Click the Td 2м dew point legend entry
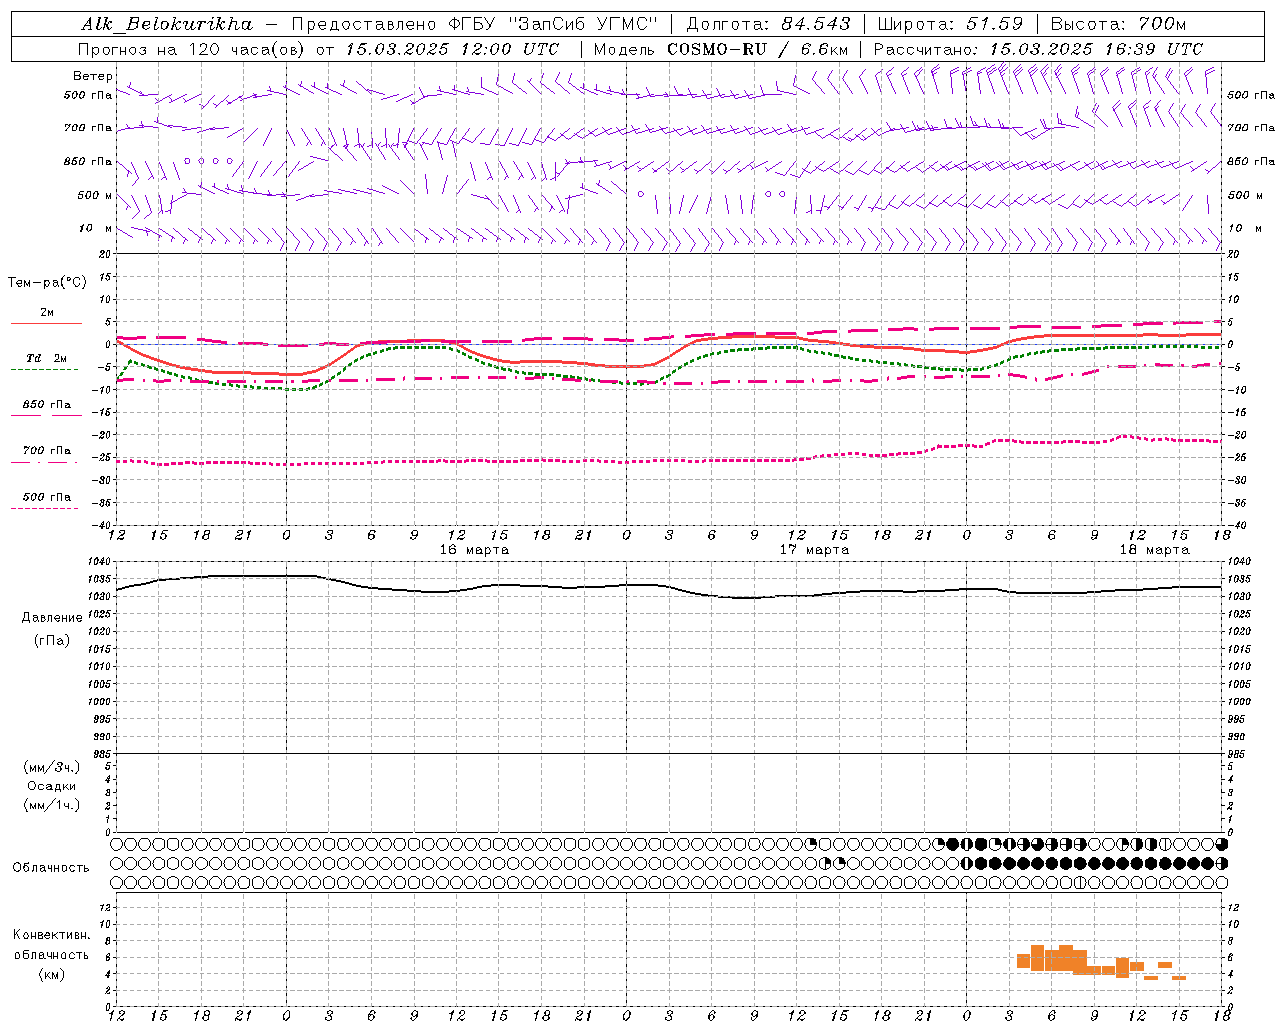Image resolution: width=1280 pixels, height=1024 pixels. point(47,358)
